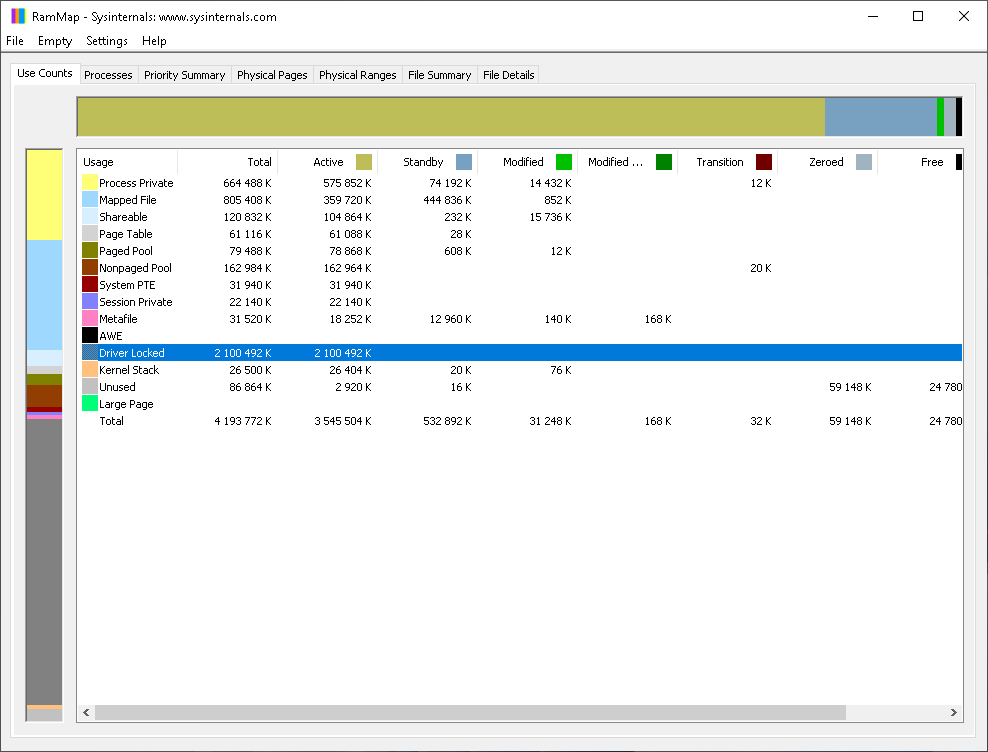Viewport: 988px width, 752px height.
Task: Open the File Summary tab
Action: click(439, 75)
